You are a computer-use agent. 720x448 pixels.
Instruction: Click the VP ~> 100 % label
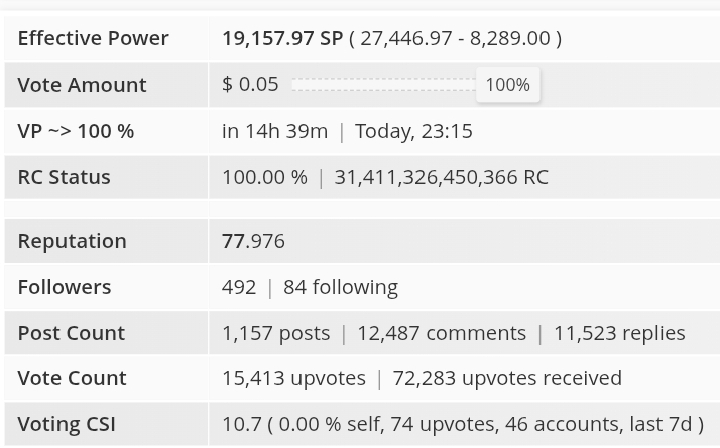point(76,131)
